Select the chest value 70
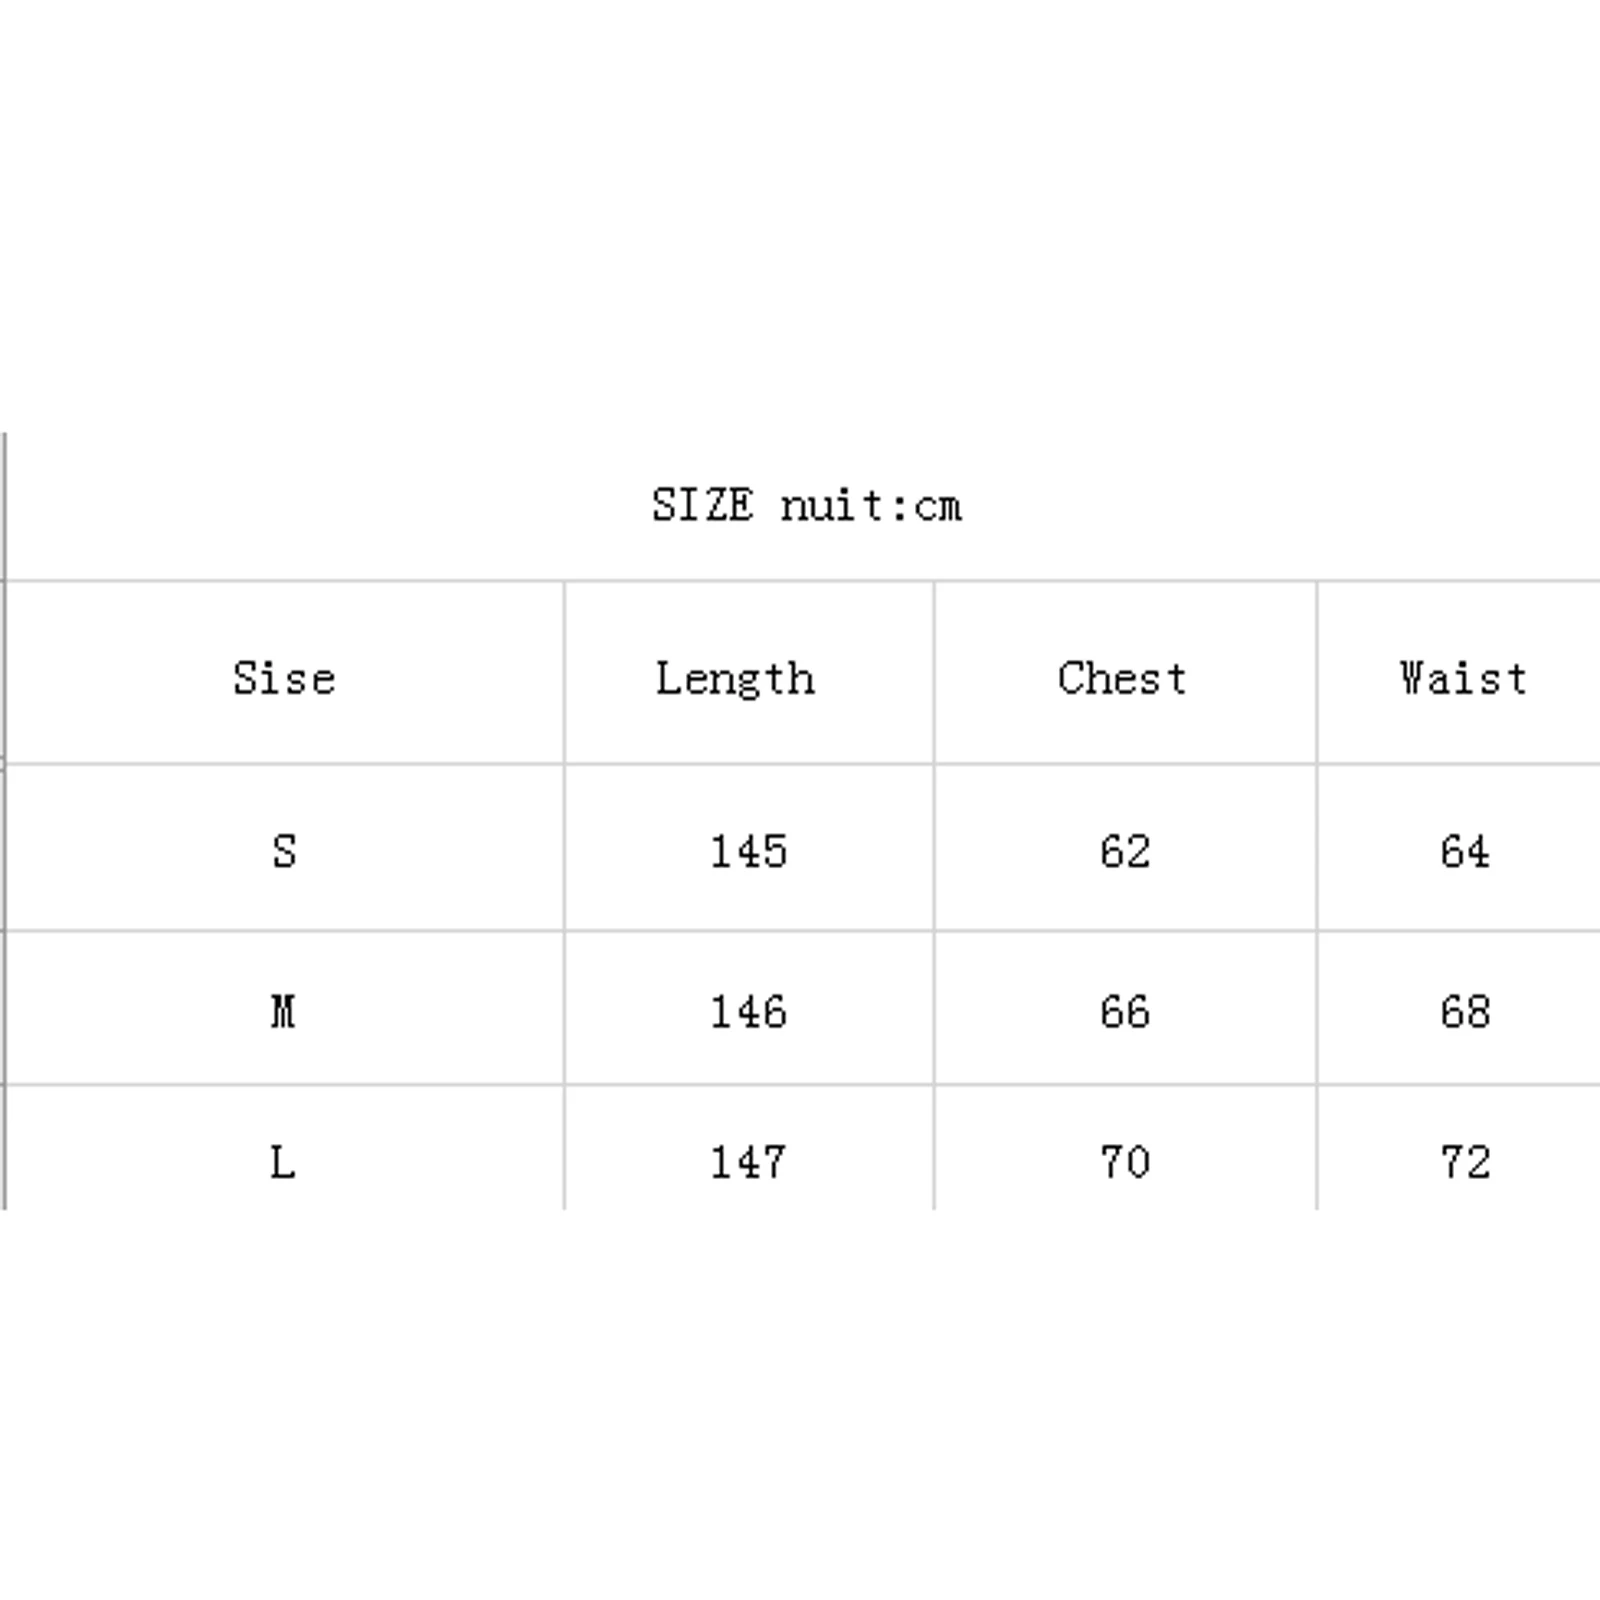The width and height of the screenshot is (1600, 1600). click(x=1125, y=1162)
